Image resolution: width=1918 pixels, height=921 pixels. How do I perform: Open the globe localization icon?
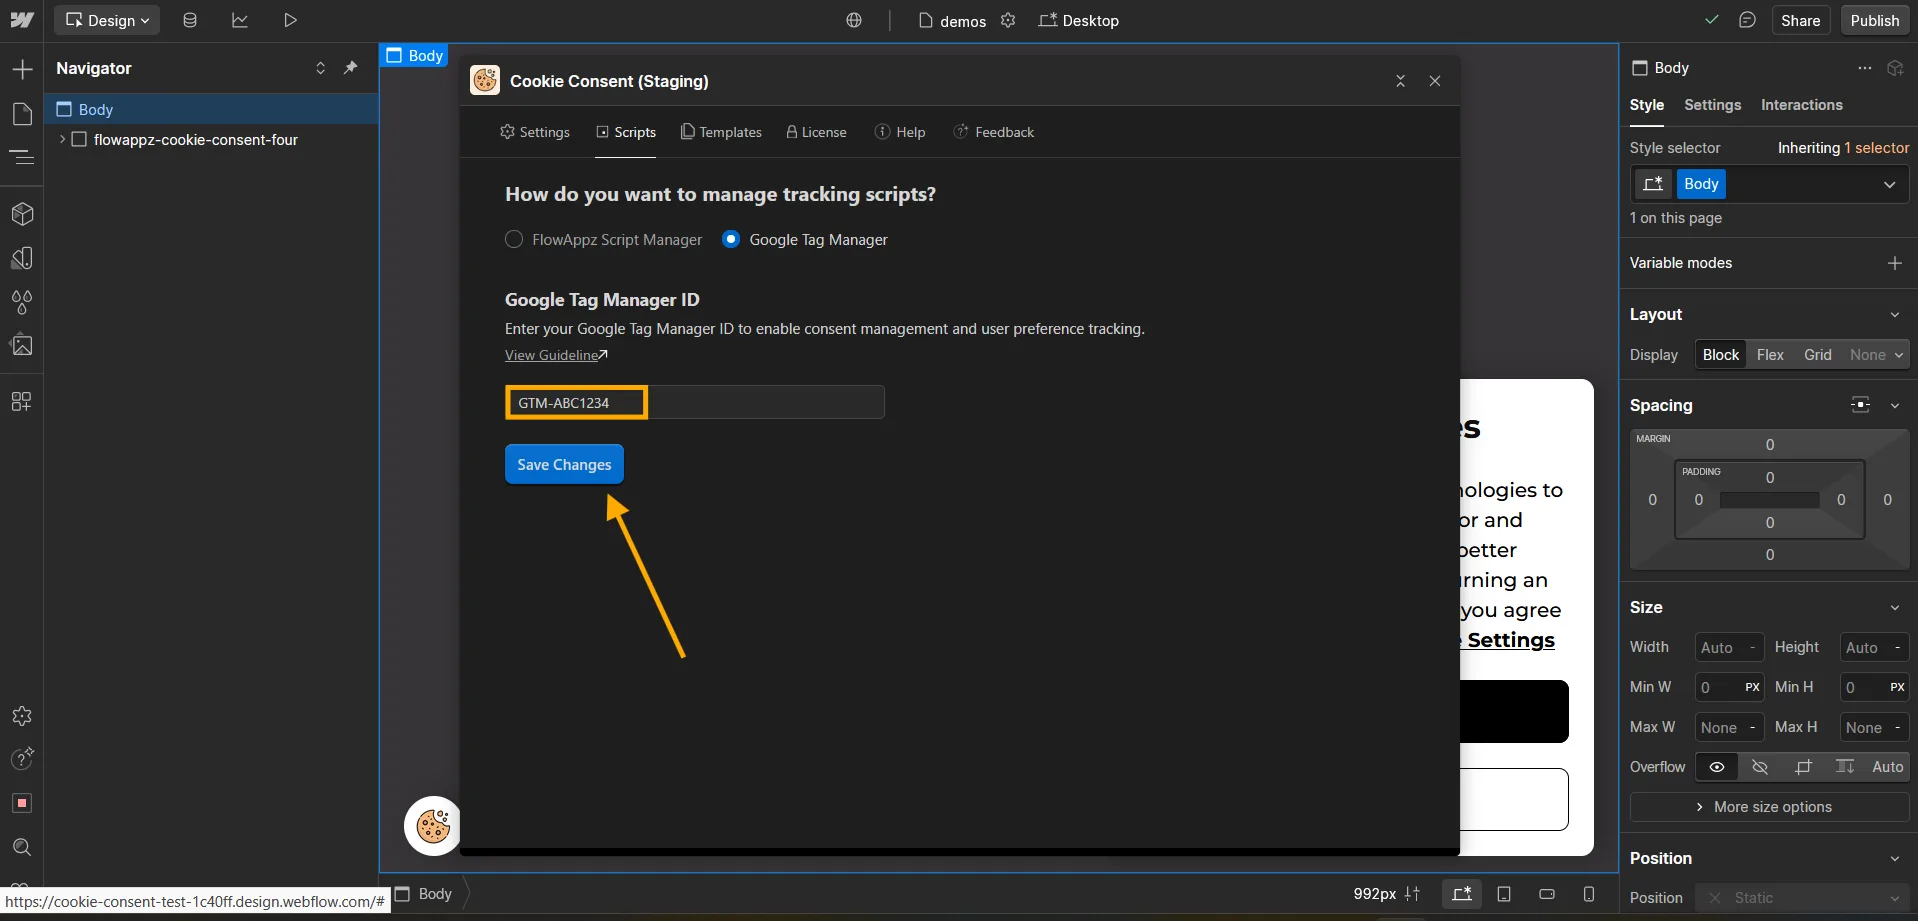pos(854,20)
